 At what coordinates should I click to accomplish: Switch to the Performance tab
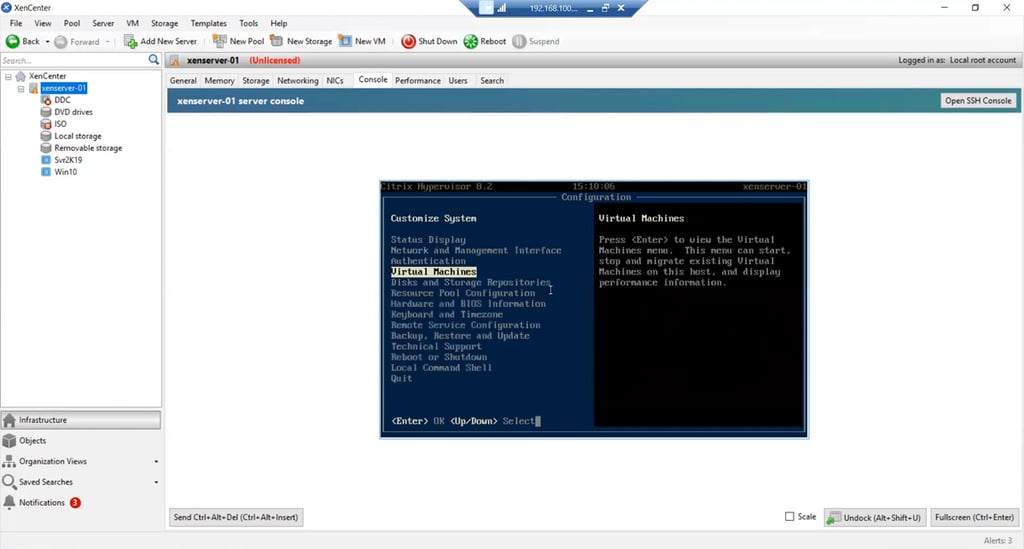pyautogui.click(x=417, y=80)
